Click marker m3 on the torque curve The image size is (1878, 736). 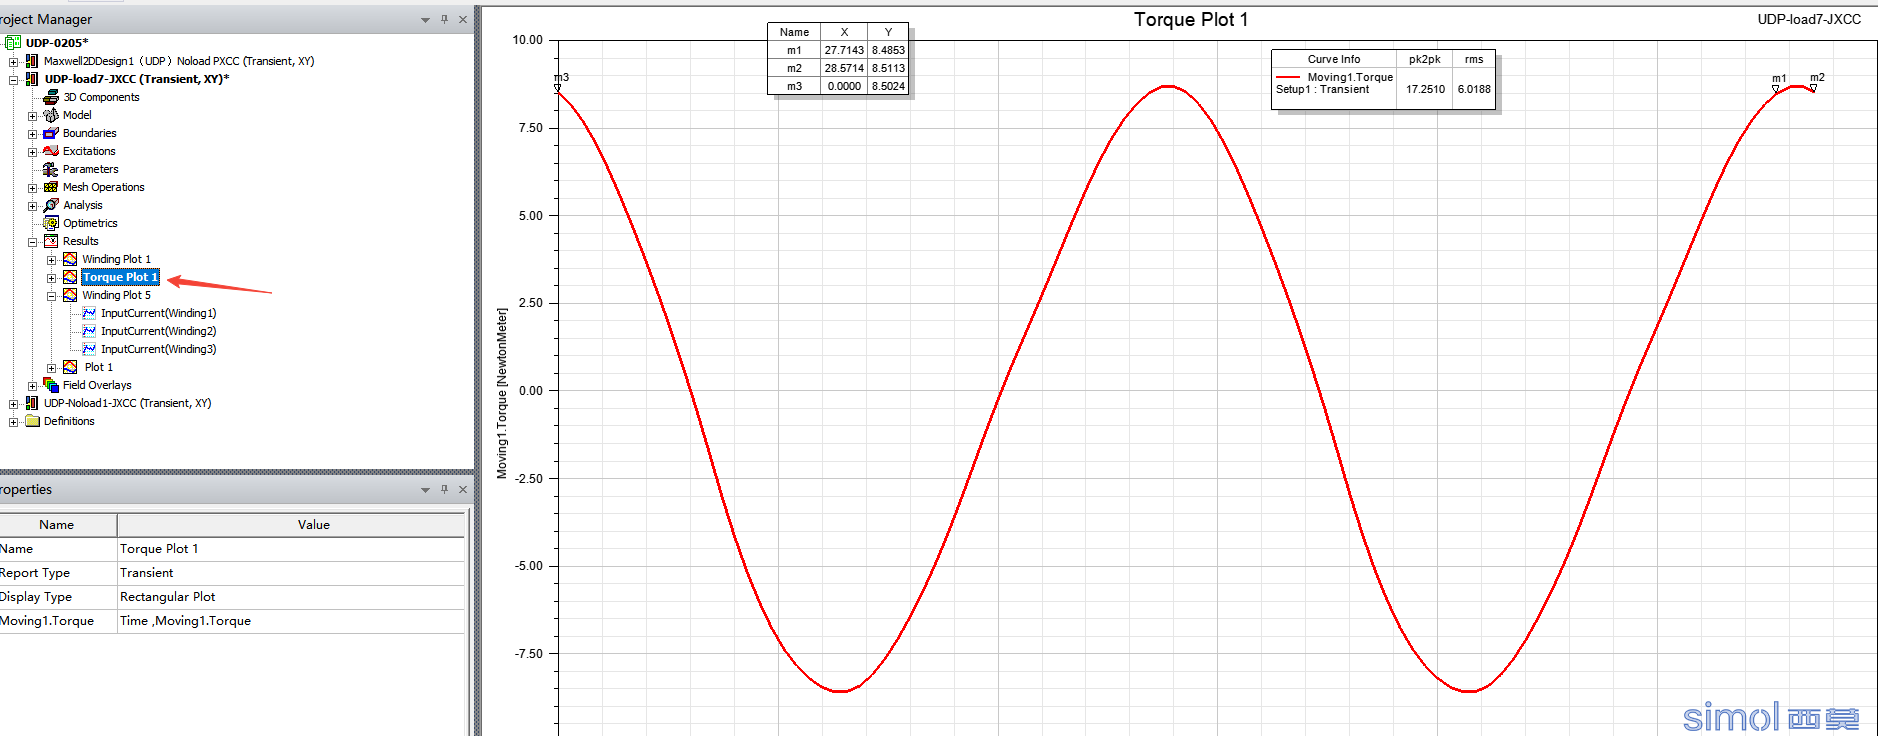(x=558, y=88)
